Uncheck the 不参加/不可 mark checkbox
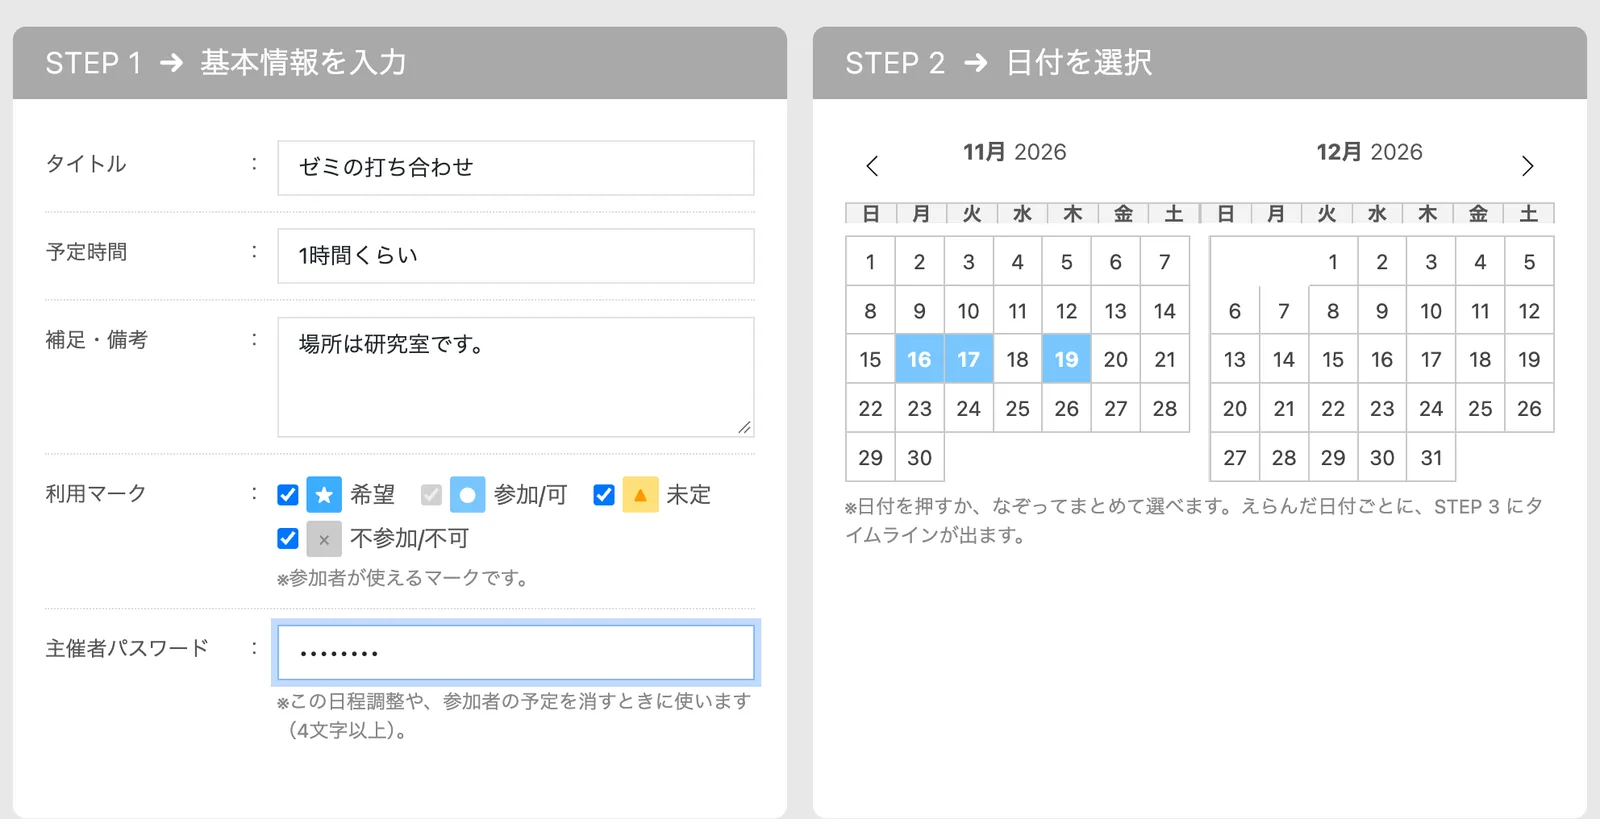1600x819 pixels. pos(288,539)
